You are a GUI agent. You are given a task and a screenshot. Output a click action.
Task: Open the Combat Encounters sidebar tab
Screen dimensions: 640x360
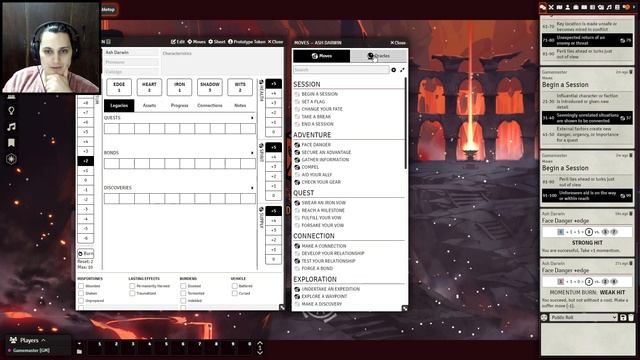[x=551, y=7]
